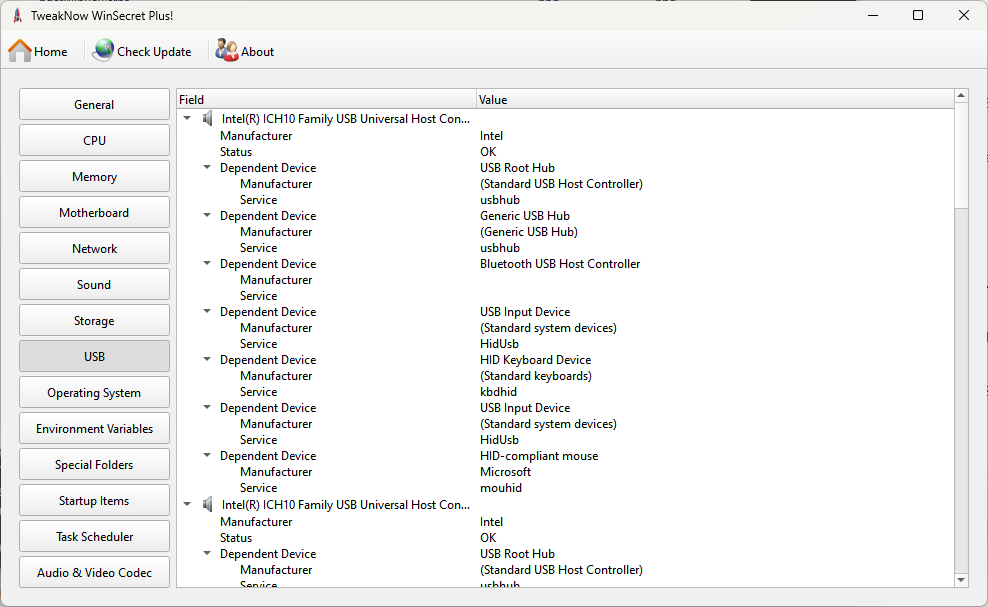This screenshot has height=607, width=988.
Task: Open the Operating System page
Action: pyautogui.click(x=95, y=392)
